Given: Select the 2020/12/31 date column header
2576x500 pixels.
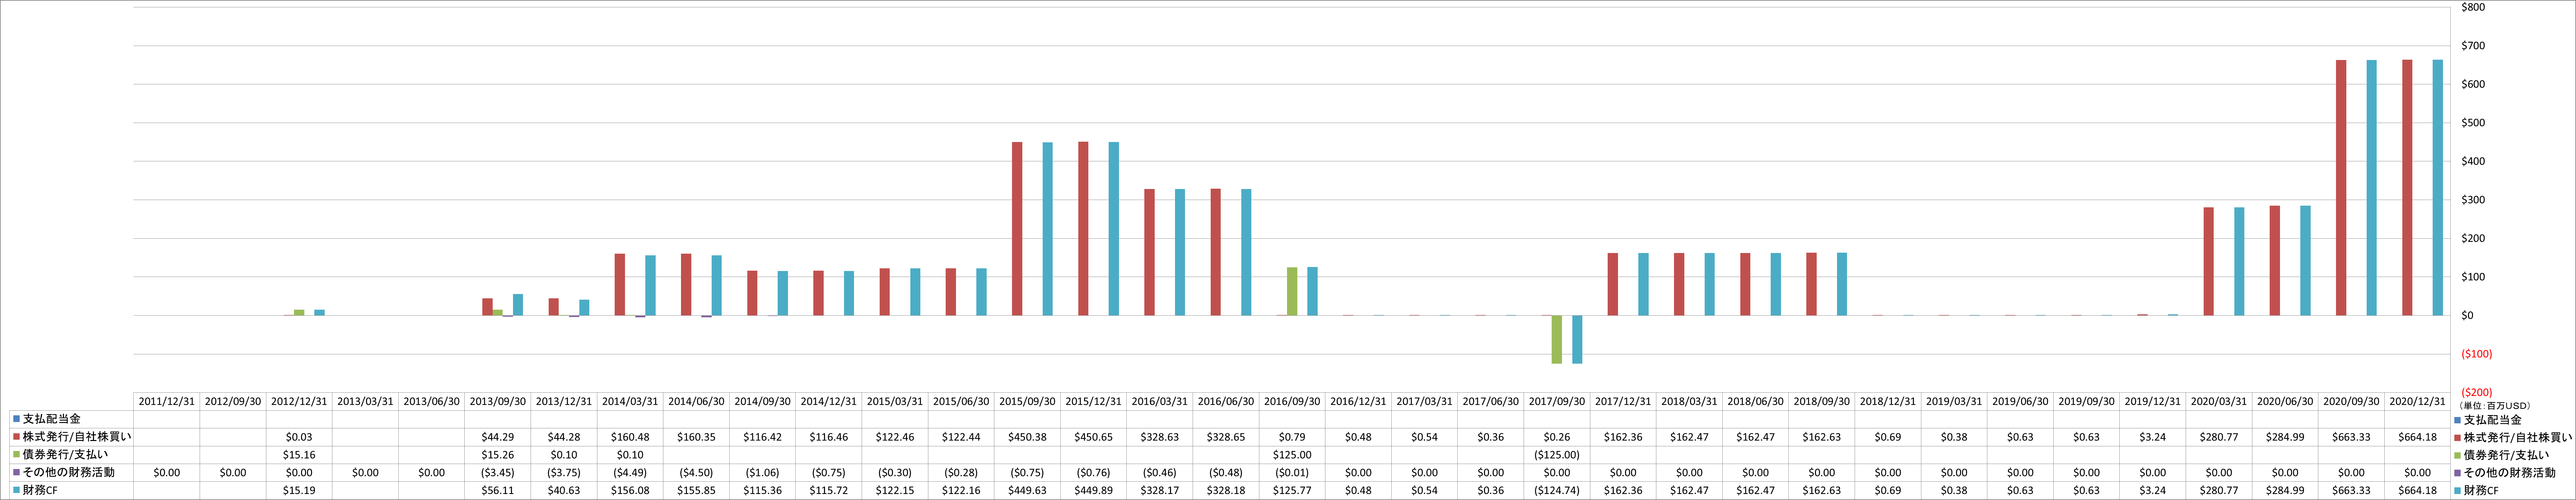Looking at the screenshot, I should (x=2417, y=401).
